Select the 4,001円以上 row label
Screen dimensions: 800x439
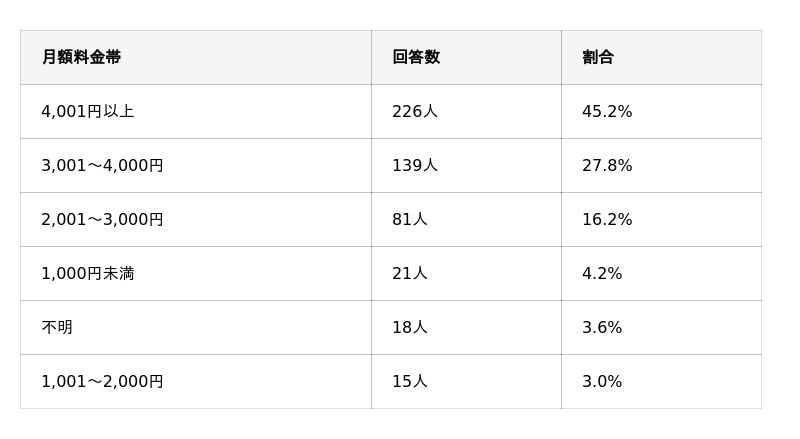88,111
